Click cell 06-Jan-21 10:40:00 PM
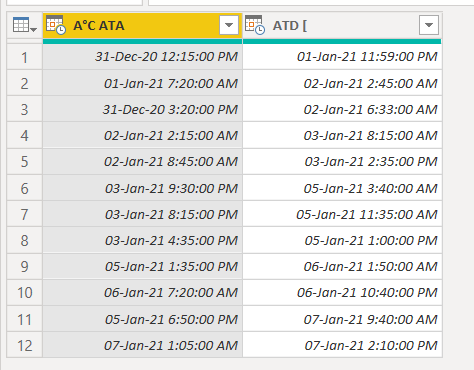Viewport: 474px width, 370px height. pyautogui.click(x=342, y=293)
